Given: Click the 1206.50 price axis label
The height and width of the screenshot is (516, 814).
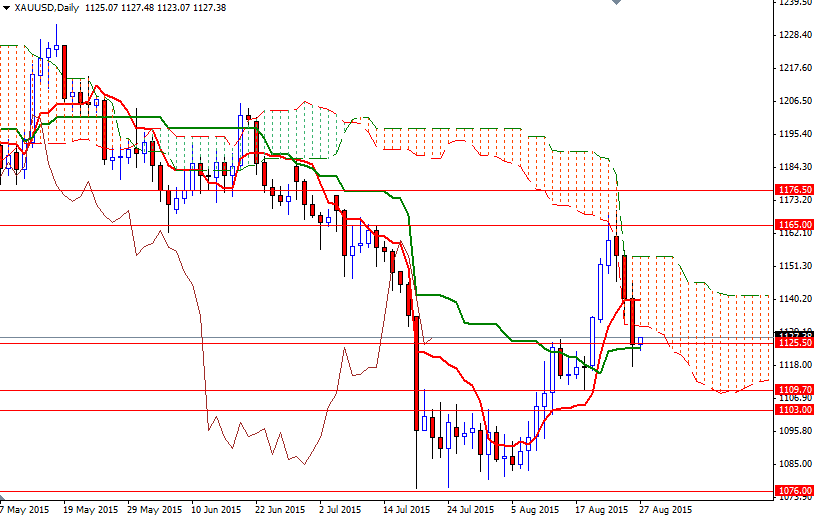Looking at the screenshot, I should point(795,101).
